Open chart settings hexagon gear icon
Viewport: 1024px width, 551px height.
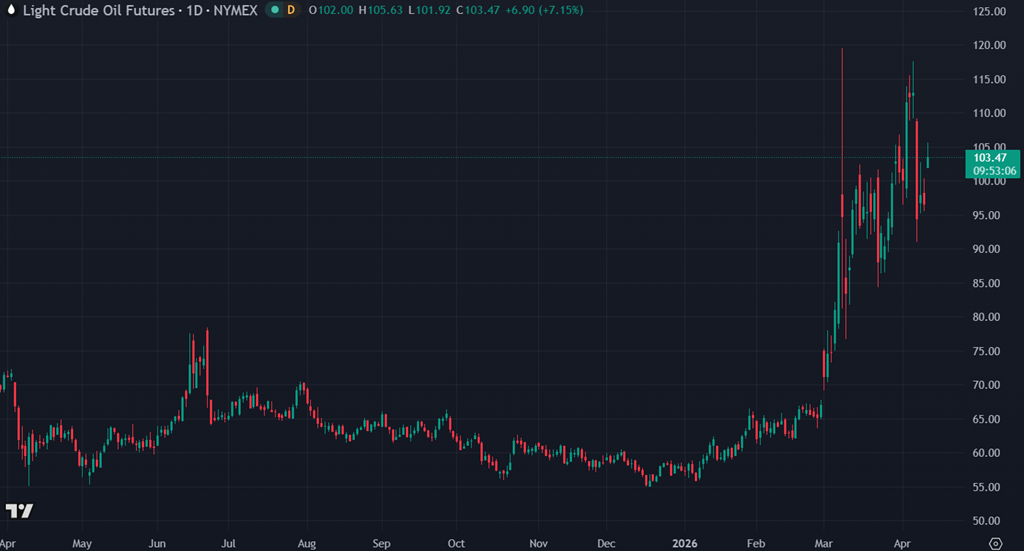point(995,543)
